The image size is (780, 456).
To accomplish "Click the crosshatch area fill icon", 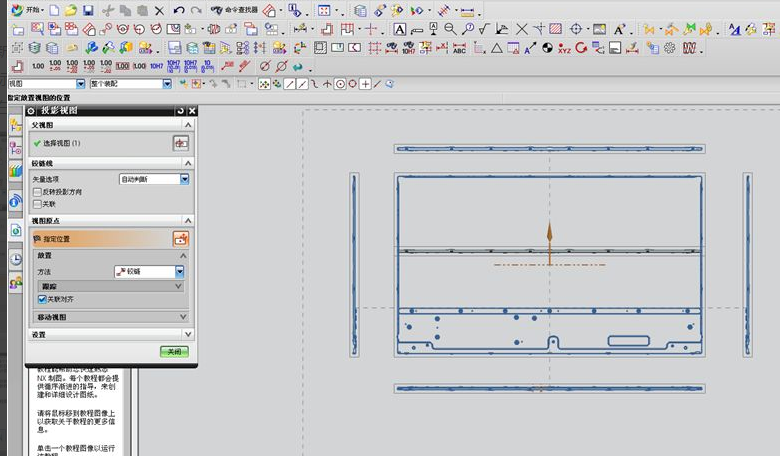I will pos(555,29).
